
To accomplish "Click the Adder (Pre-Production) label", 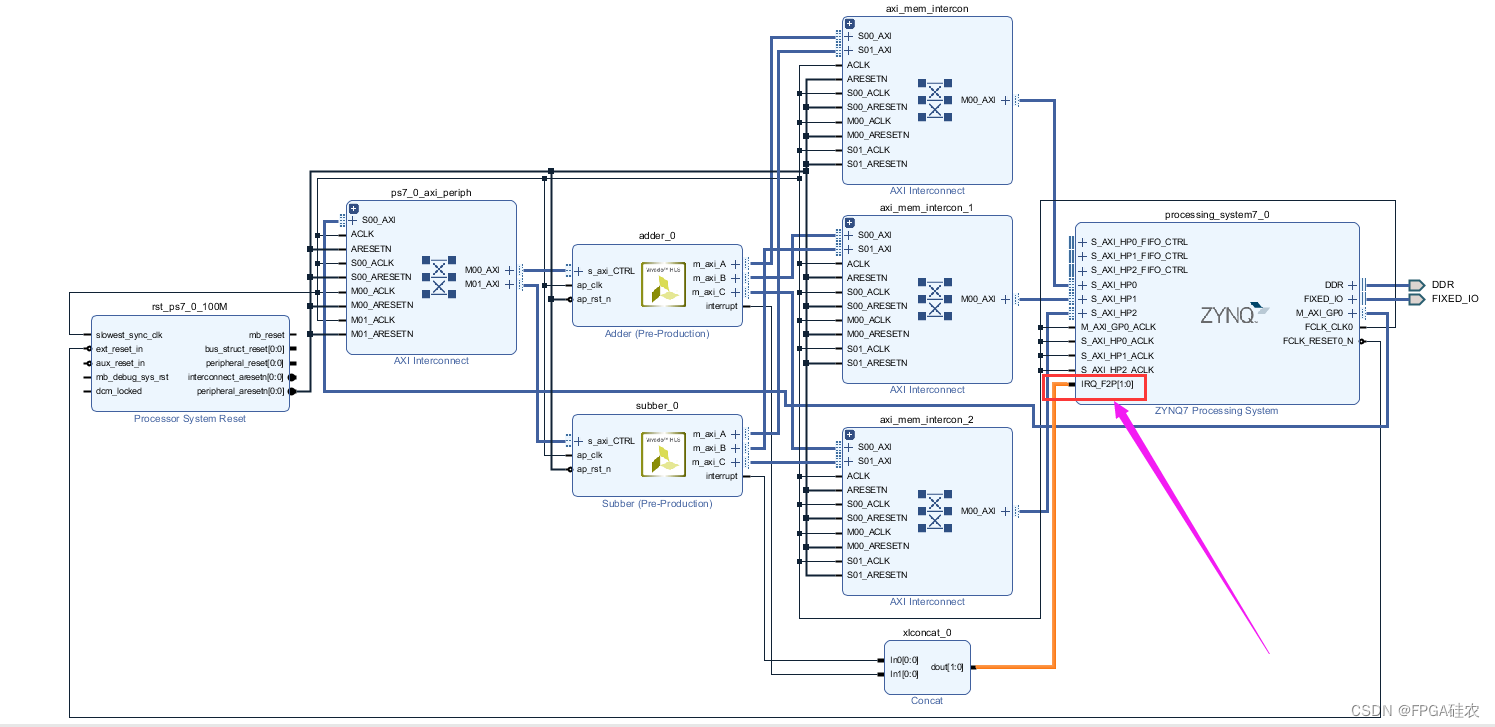I will point(657,333).
